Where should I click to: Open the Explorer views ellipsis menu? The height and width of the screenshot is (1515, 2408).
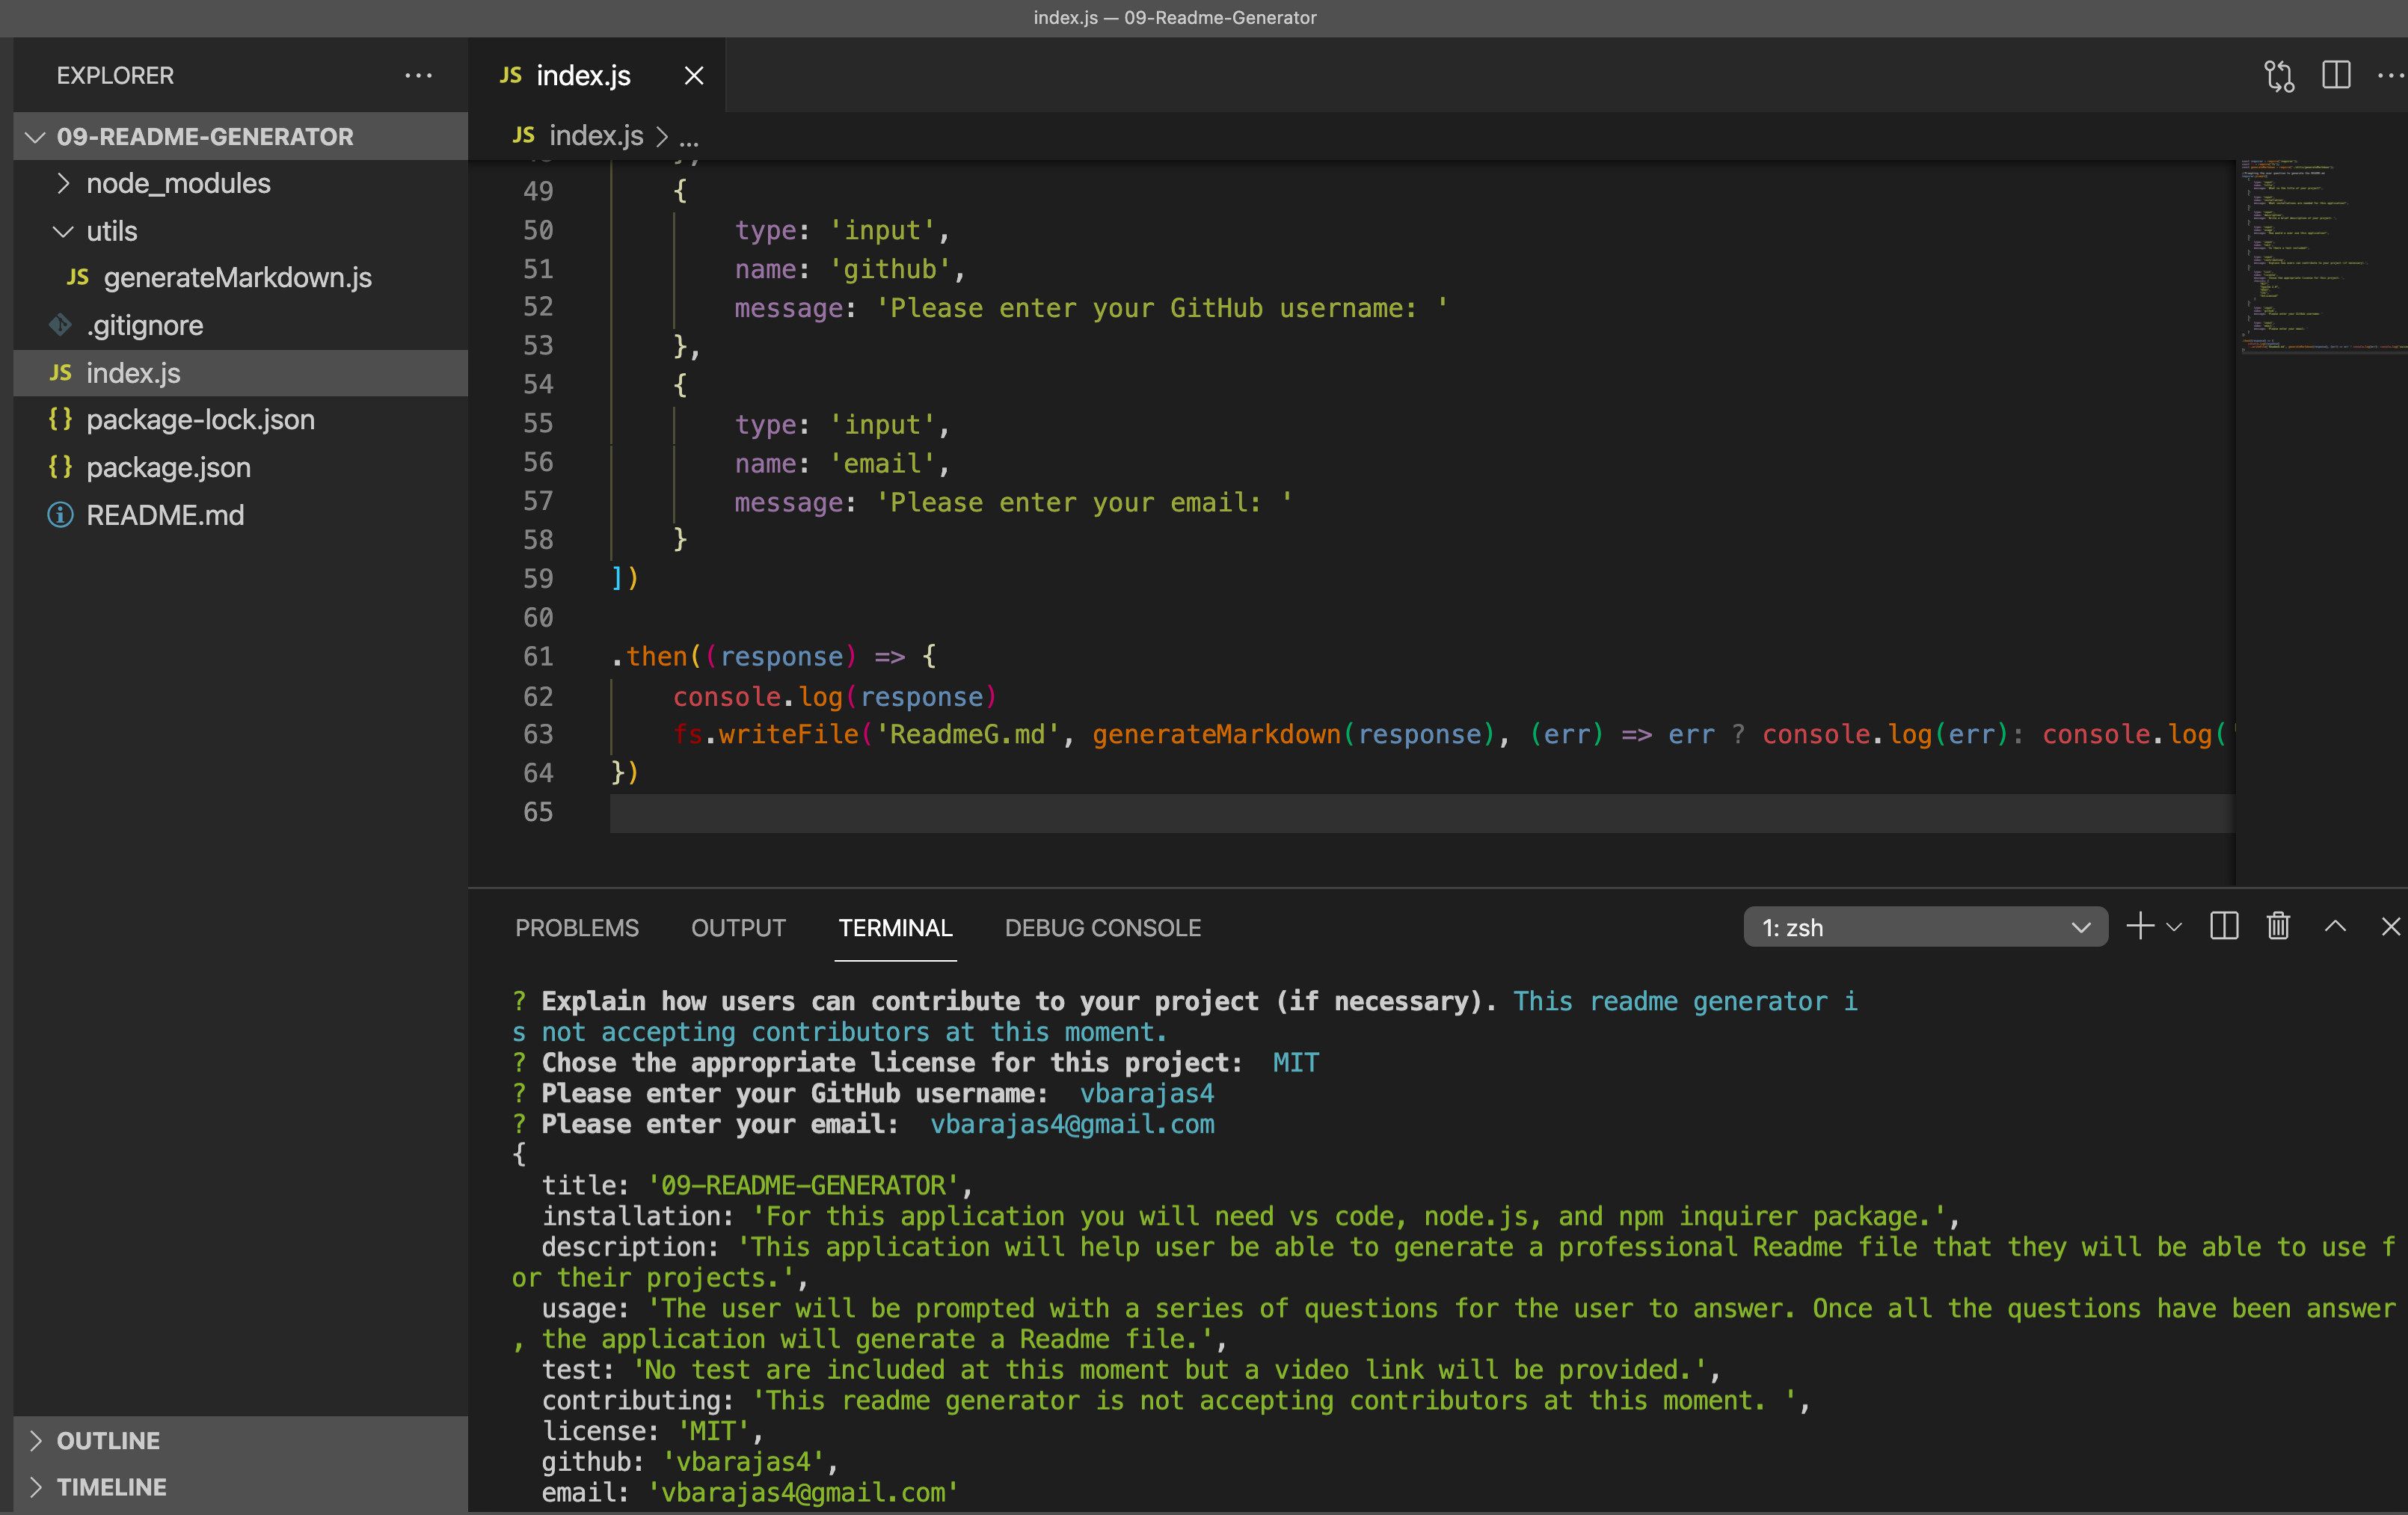coord(419,75)
